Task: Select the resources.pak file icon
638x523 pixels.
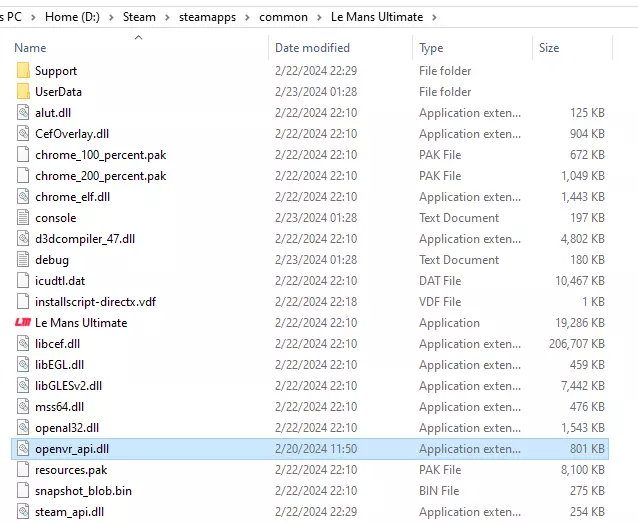Action: [x=23, y=470]
